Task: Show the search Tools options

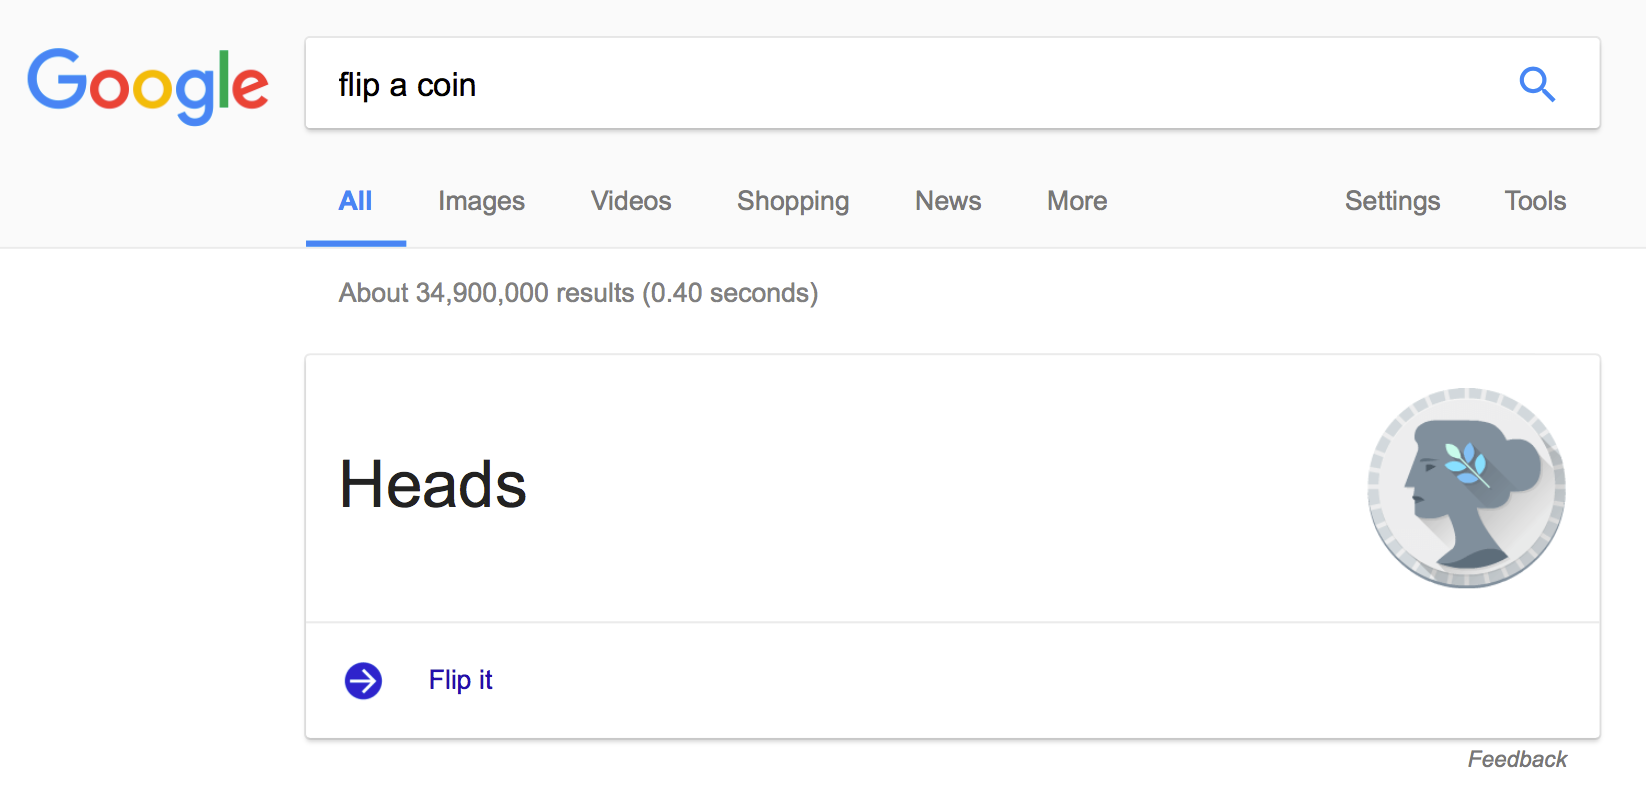Action: pyautogui.click(x=1535, y=201)
